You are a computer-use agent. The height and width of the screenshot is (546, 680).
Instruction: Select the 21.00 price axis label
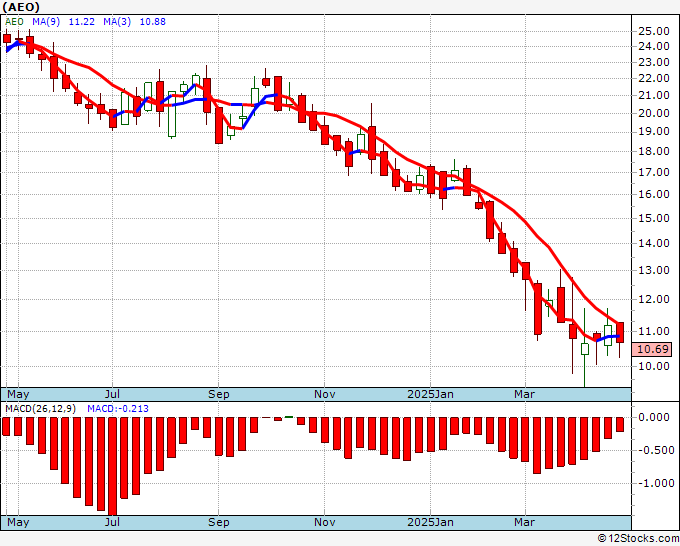(x=654, y=95)
